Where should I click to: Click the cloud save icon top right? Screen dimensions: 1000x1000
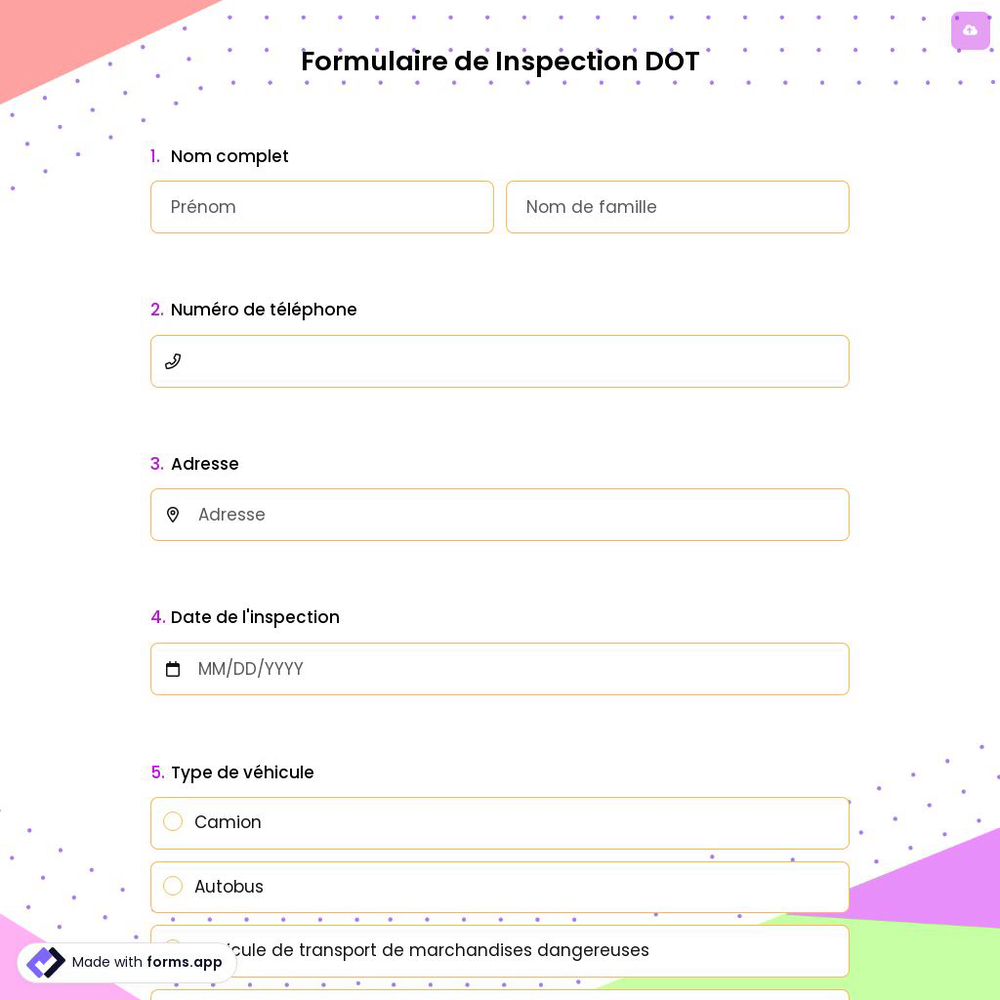coord(970,30)
